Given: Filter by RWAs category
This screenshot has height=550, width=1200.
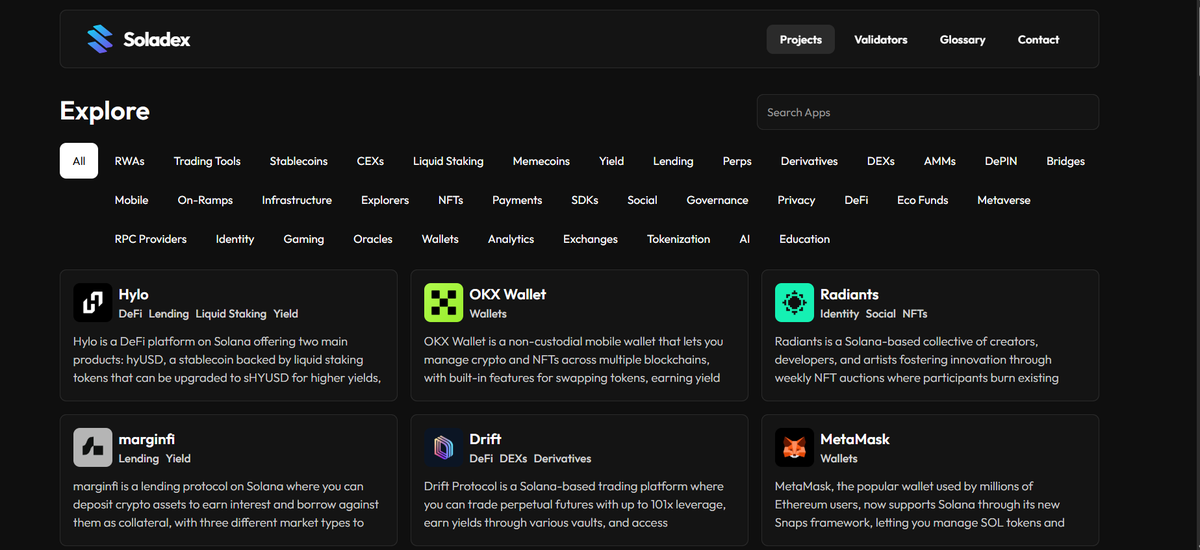Looking at the screenshot, I should pos(130,161).
